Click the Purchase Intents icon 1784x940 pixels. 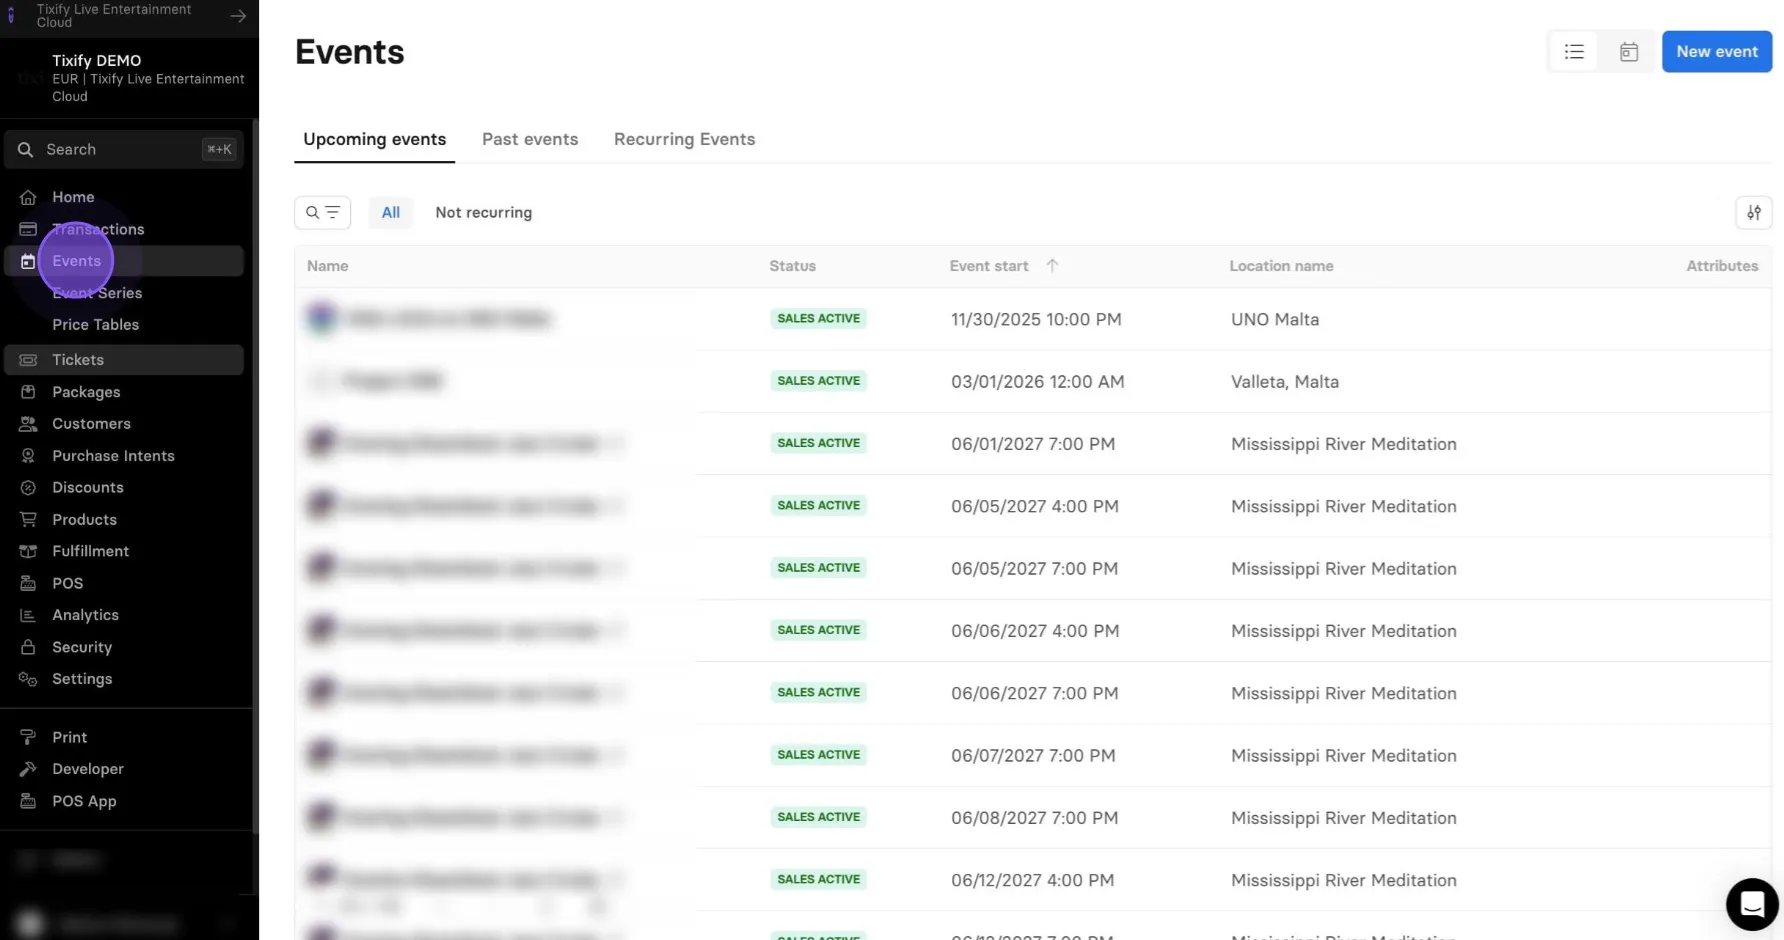pyautogui.click(x=28, y=456)
